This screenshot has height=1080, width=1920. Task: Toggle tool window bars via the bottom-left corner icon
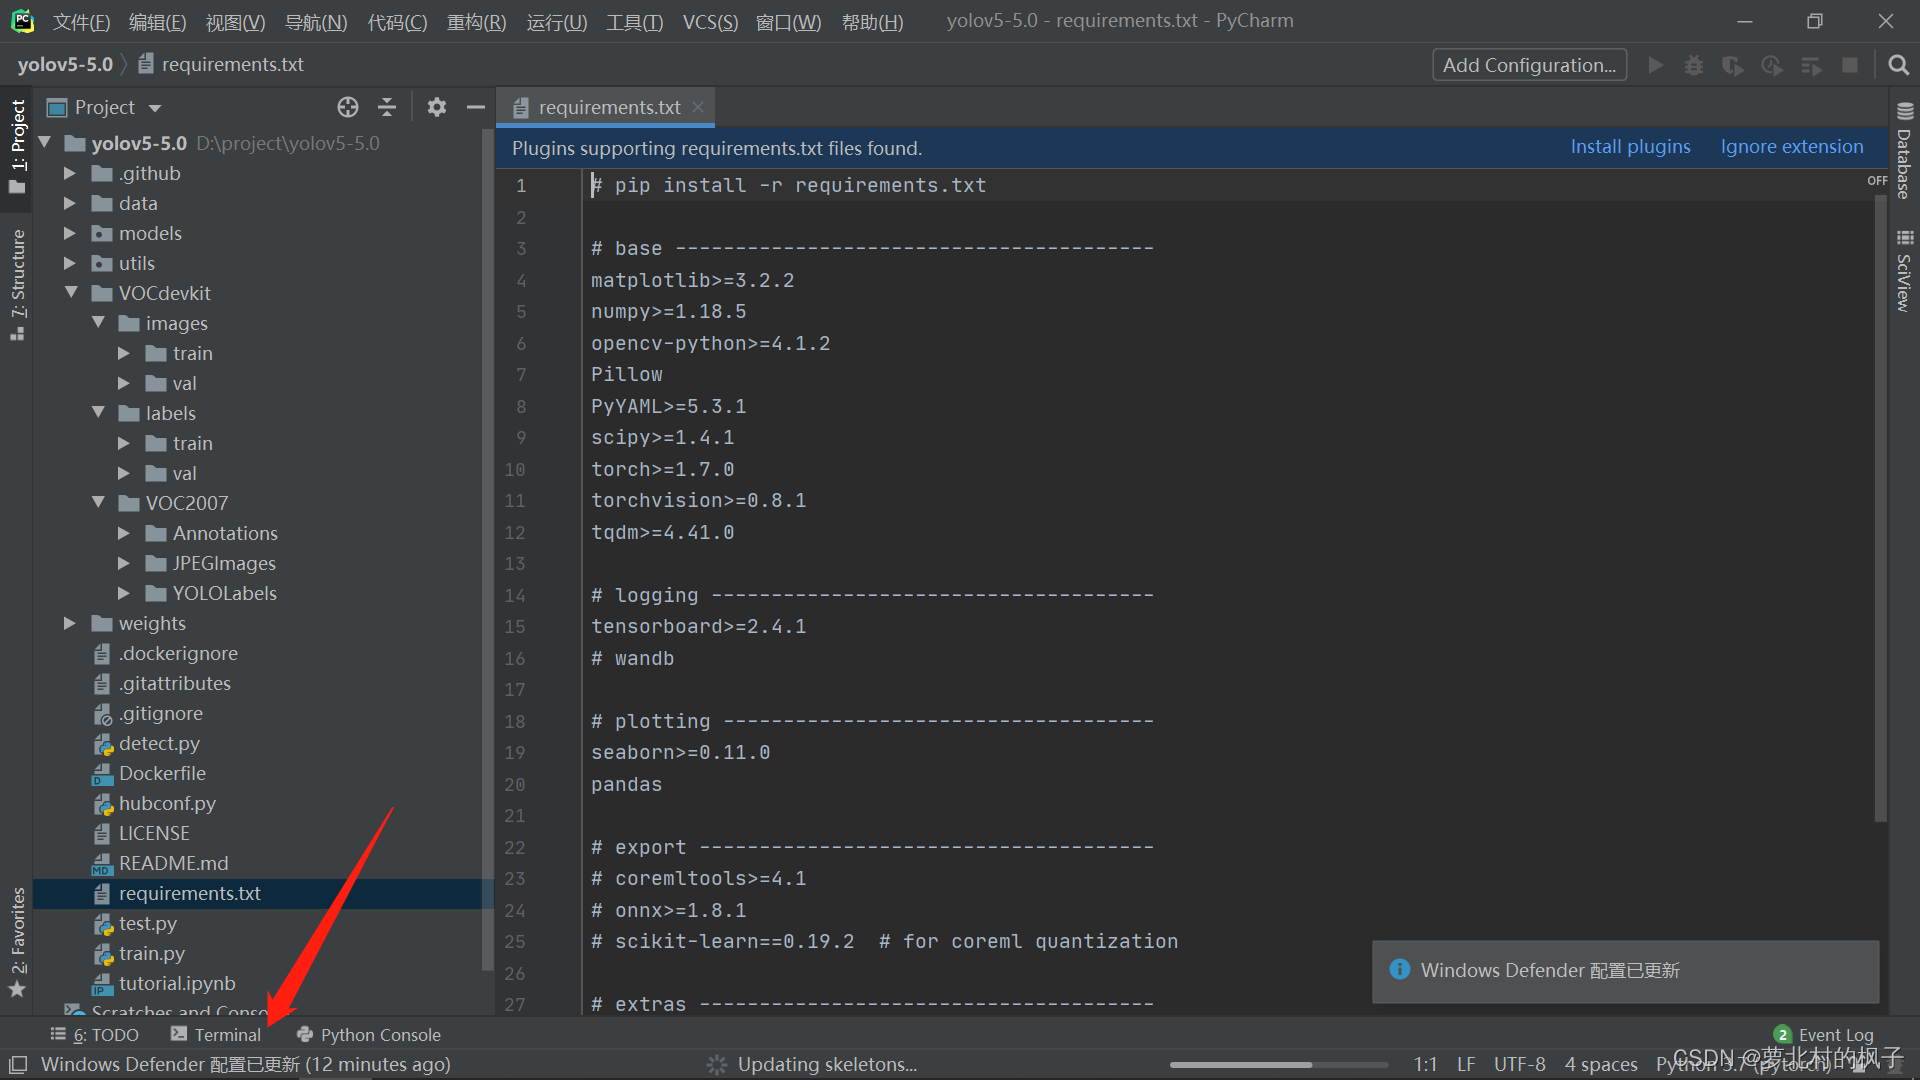(x=18, y=1064)
